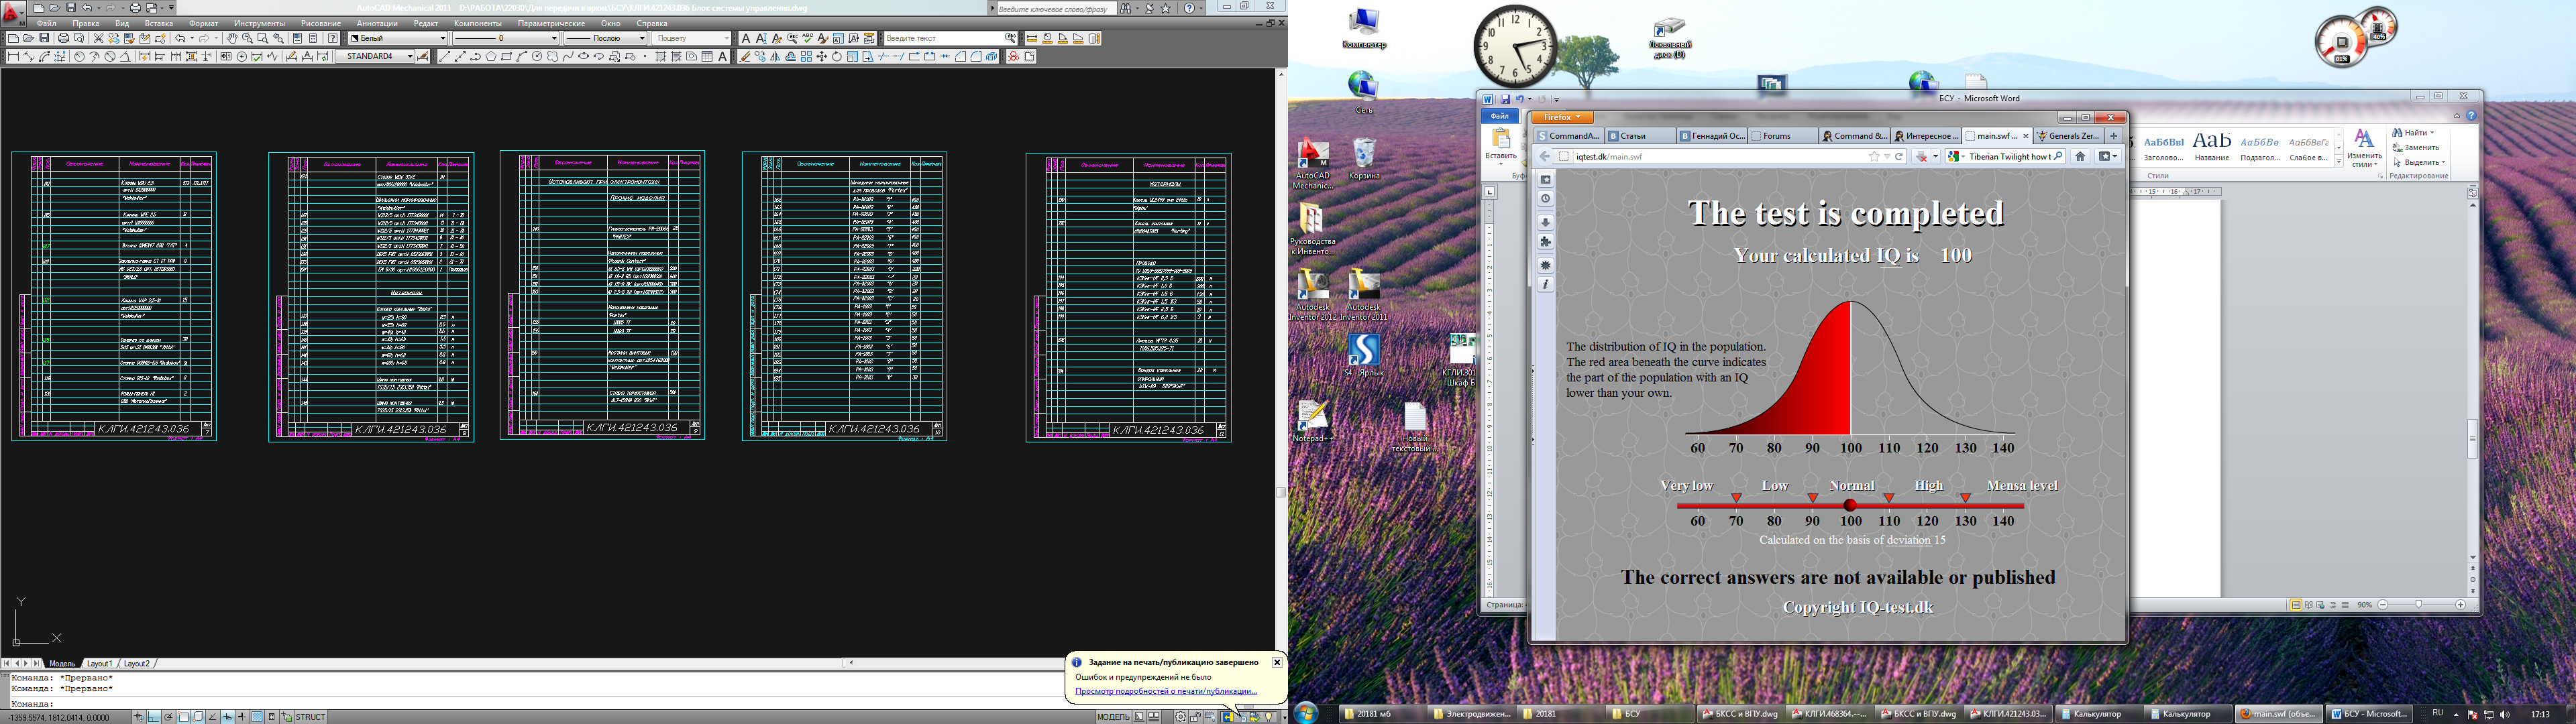Viewport: 2576px width, 724px height.
Task: Open the Аннотации menu in AutoCAD
Action: 377,23
